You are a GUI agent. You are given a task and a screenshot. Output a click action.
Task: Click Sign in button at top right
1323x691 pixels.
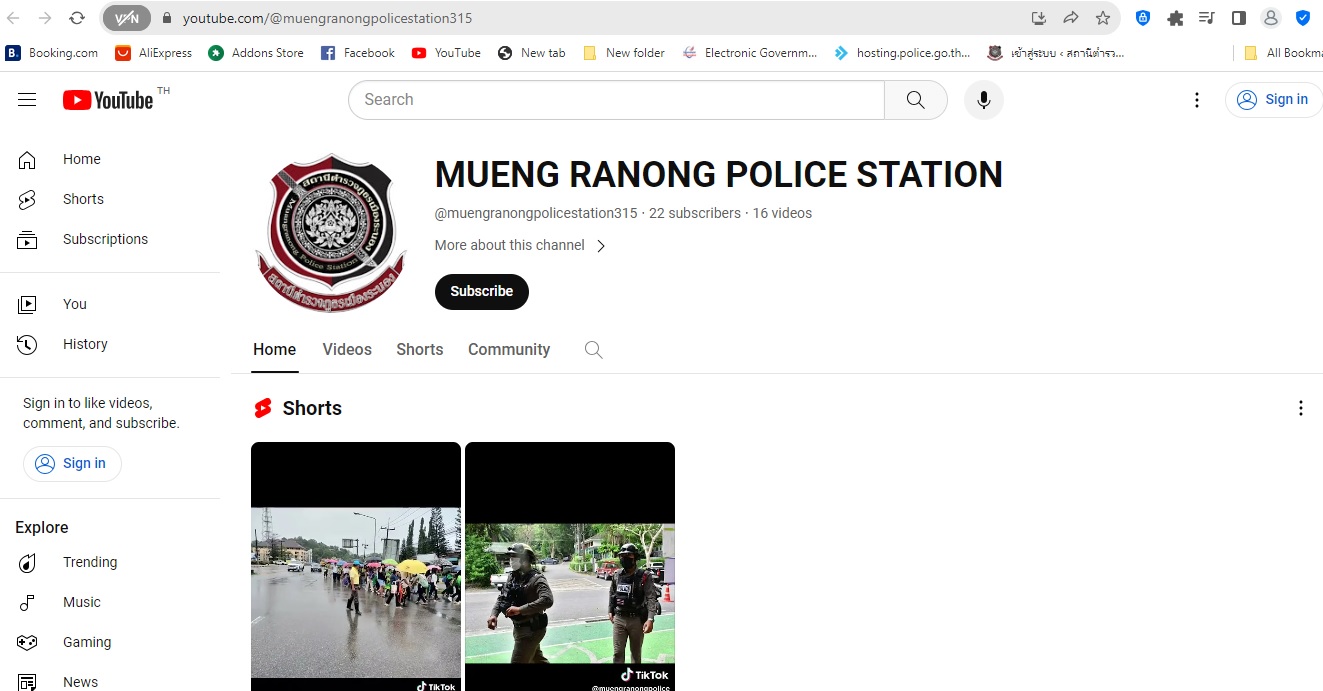pos(1273,100)
